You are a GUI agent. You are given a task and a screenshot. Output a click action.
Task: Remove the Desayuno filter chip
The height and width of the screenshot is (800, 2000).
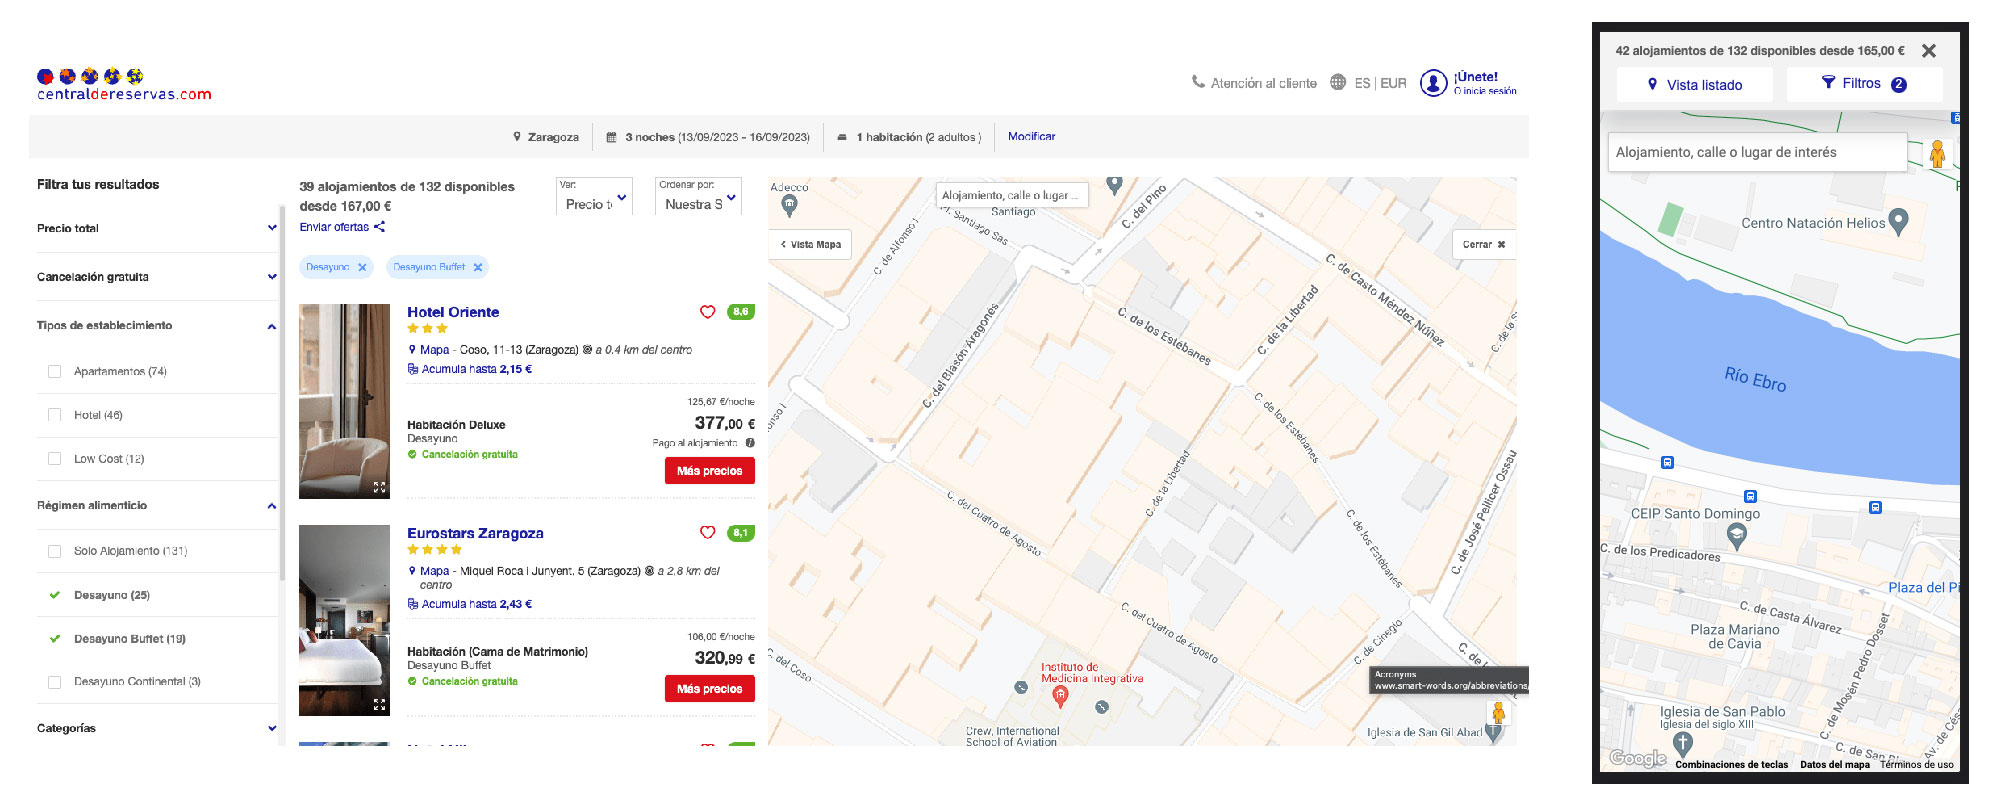(x=362, y=267)
